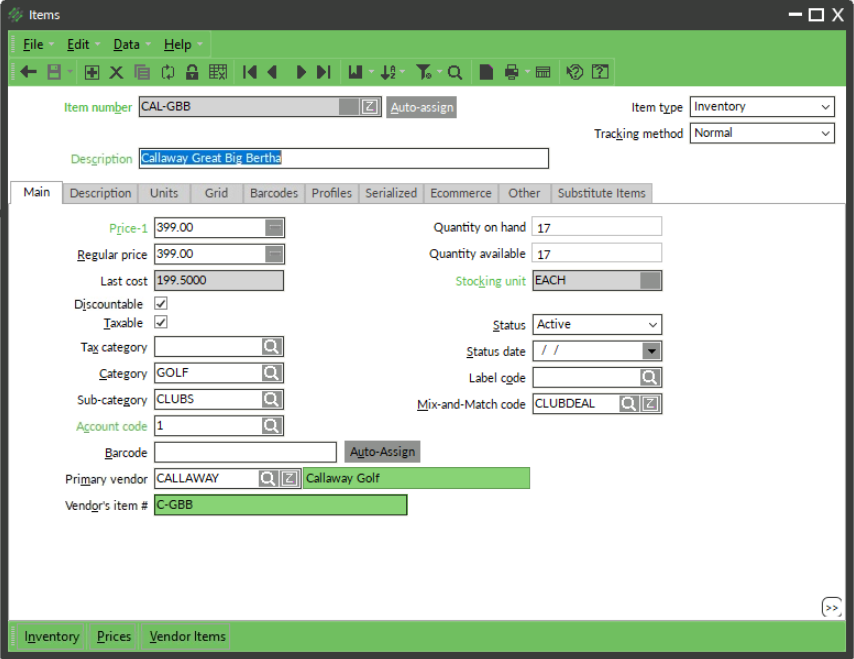Click the Auto-assign item number button
Screen dimensions: 854x659
(x=422, y=107)
